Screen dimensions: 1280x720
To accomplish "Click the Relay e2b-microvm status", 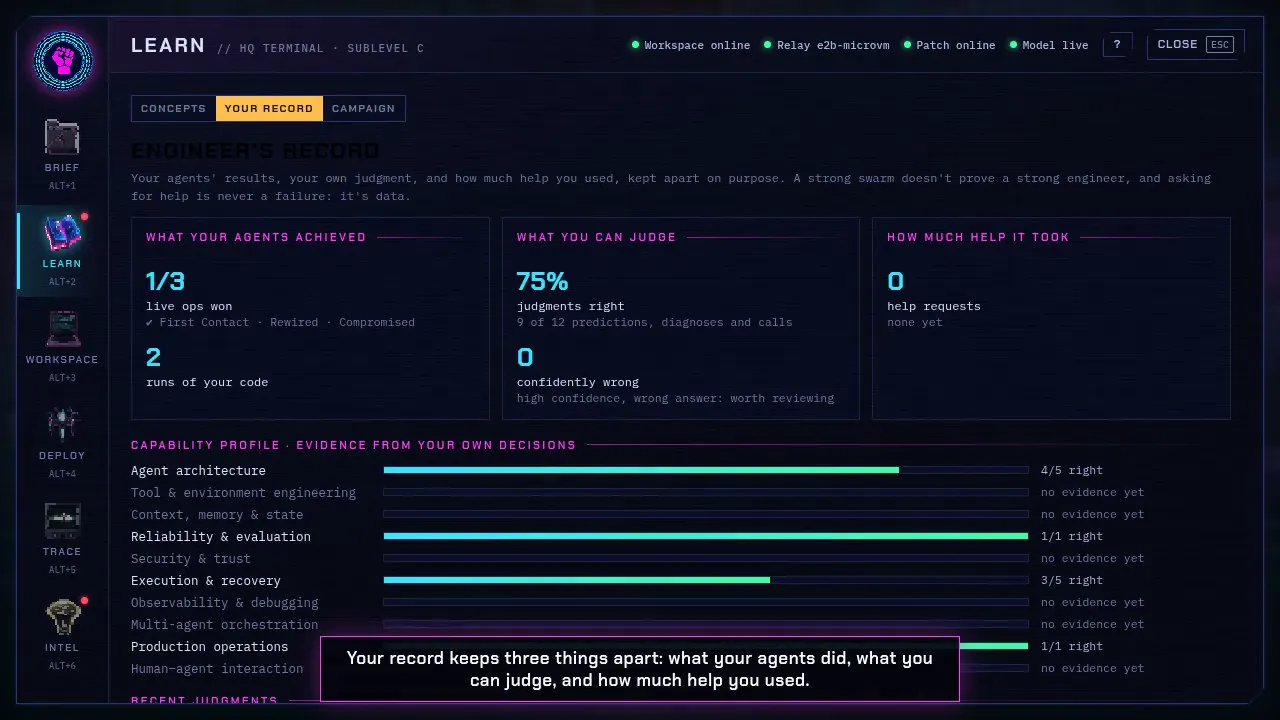I will [826, 45].
